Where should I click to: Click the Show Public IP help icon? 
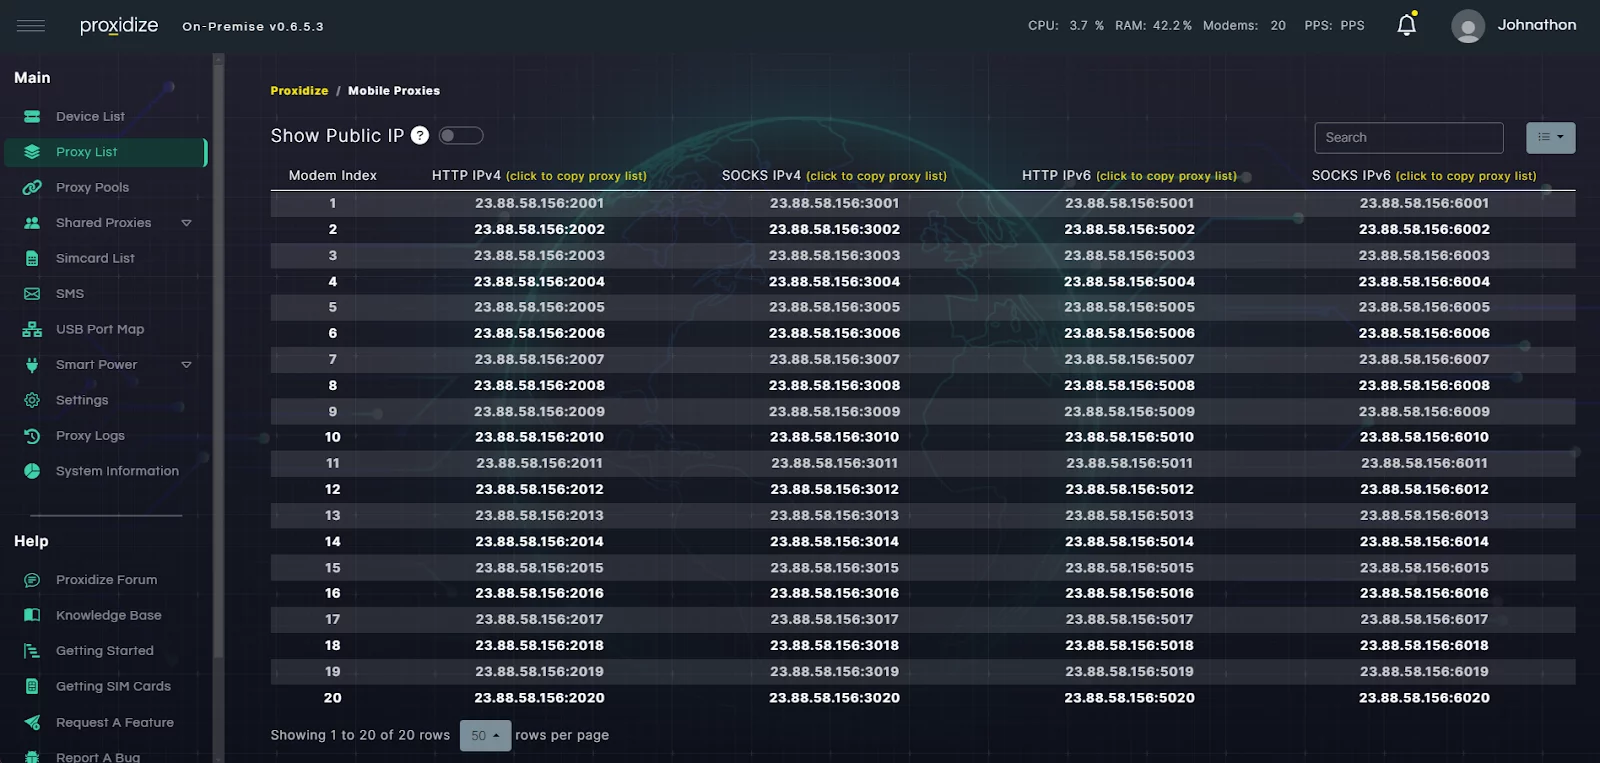(x=420, y=136)
